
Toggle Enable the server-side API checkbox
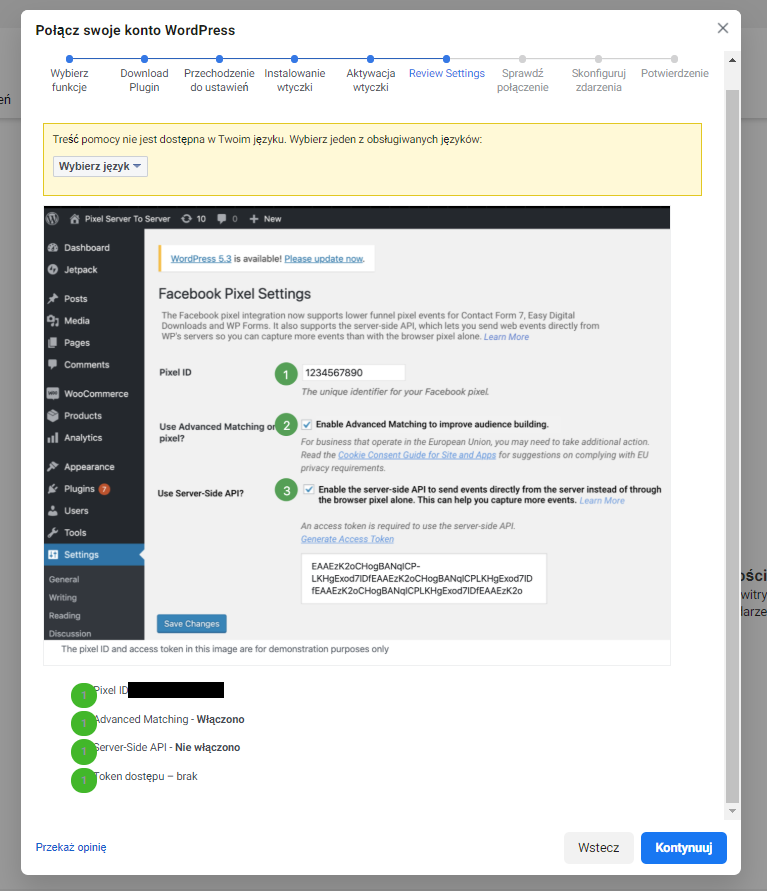(x=309, y=489)
